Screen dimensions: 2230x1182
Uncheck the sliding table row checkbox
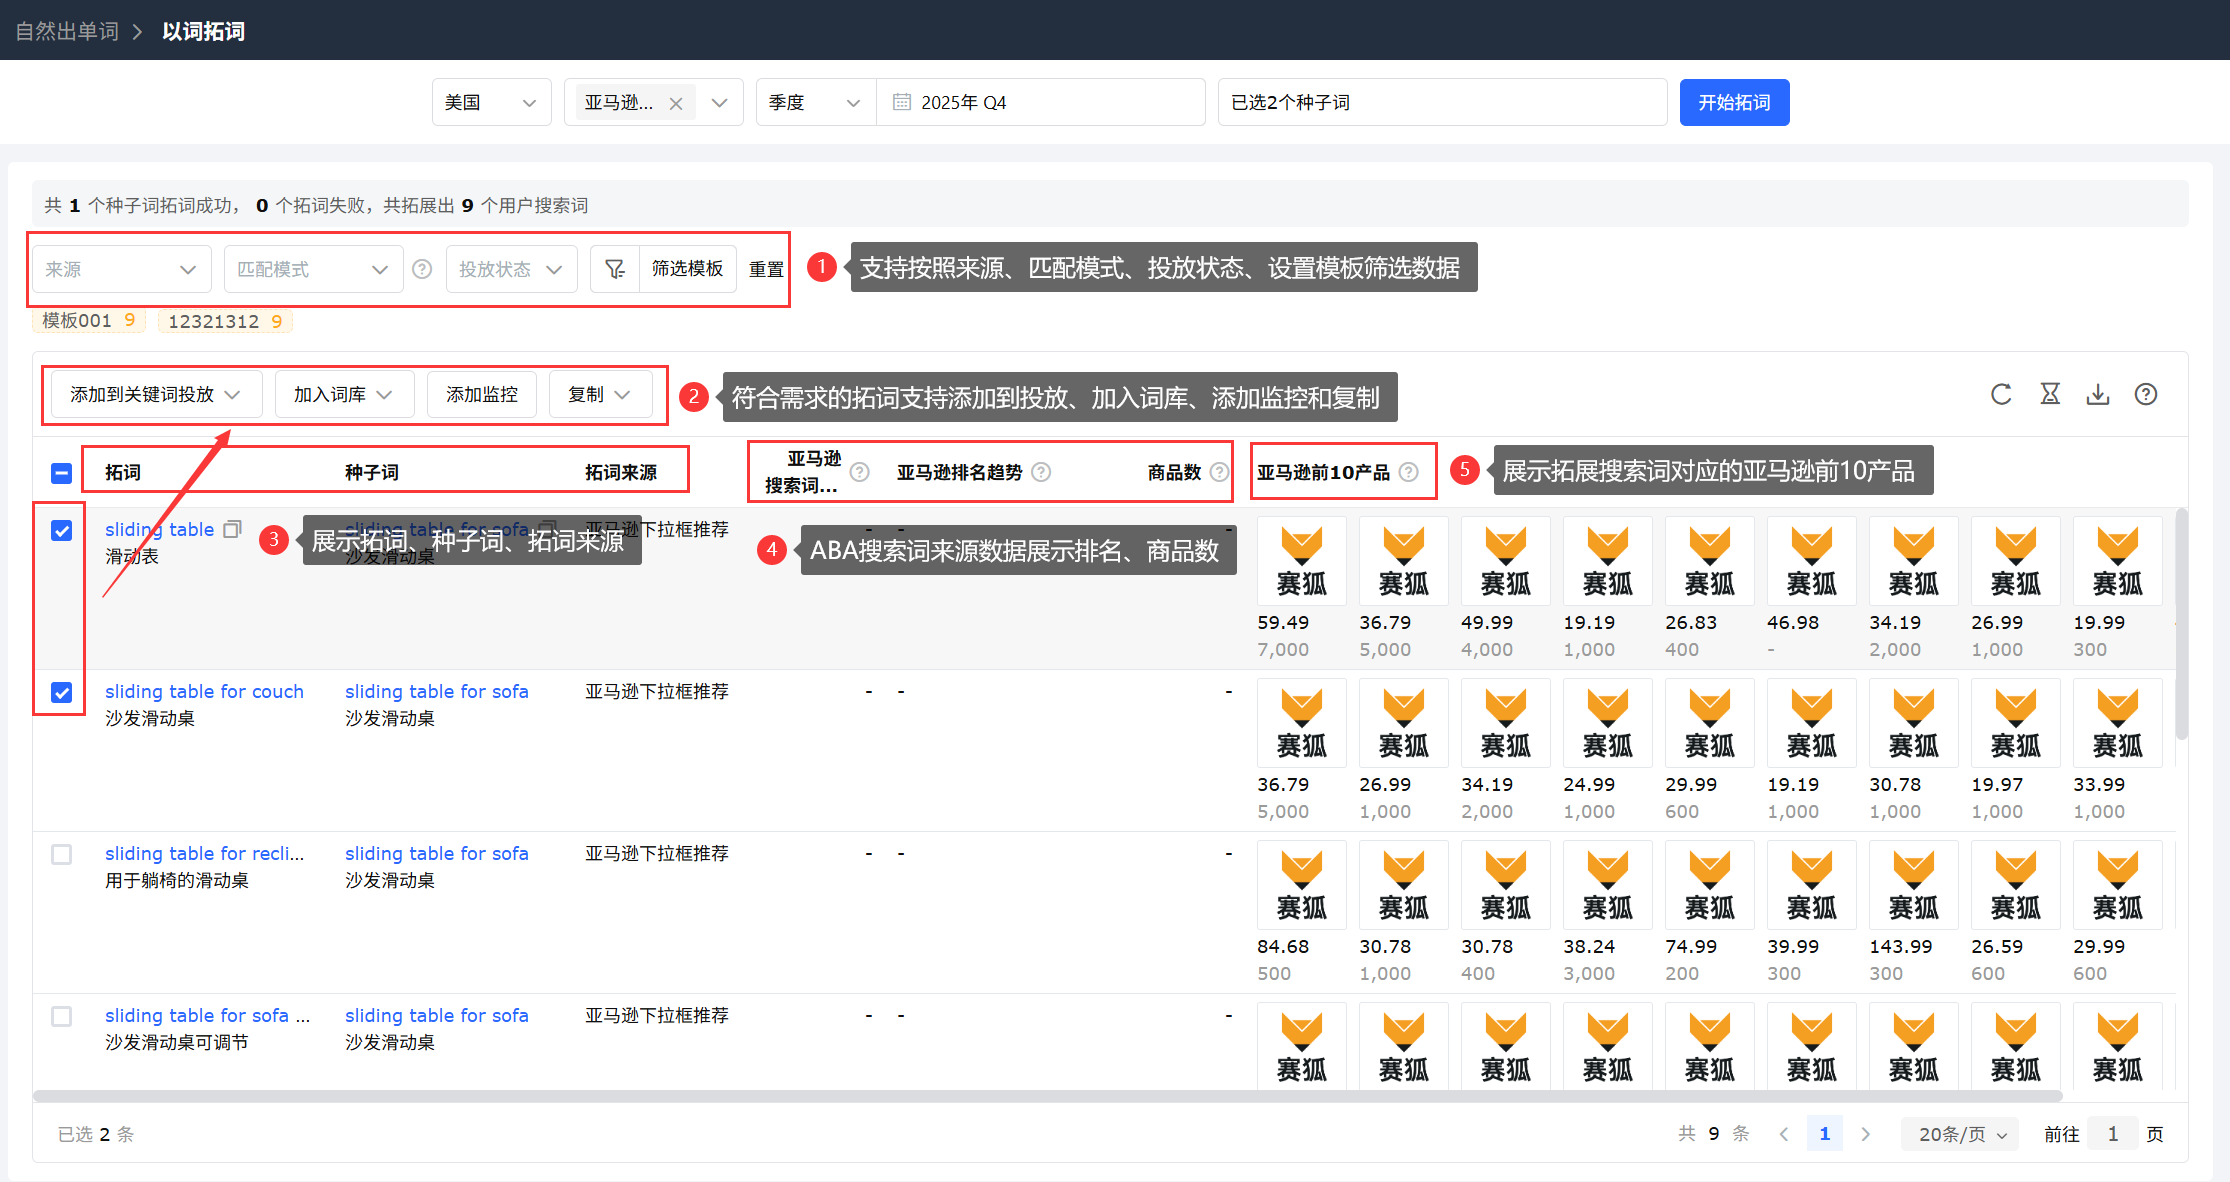pyautogui.click(x=62, y=530)
